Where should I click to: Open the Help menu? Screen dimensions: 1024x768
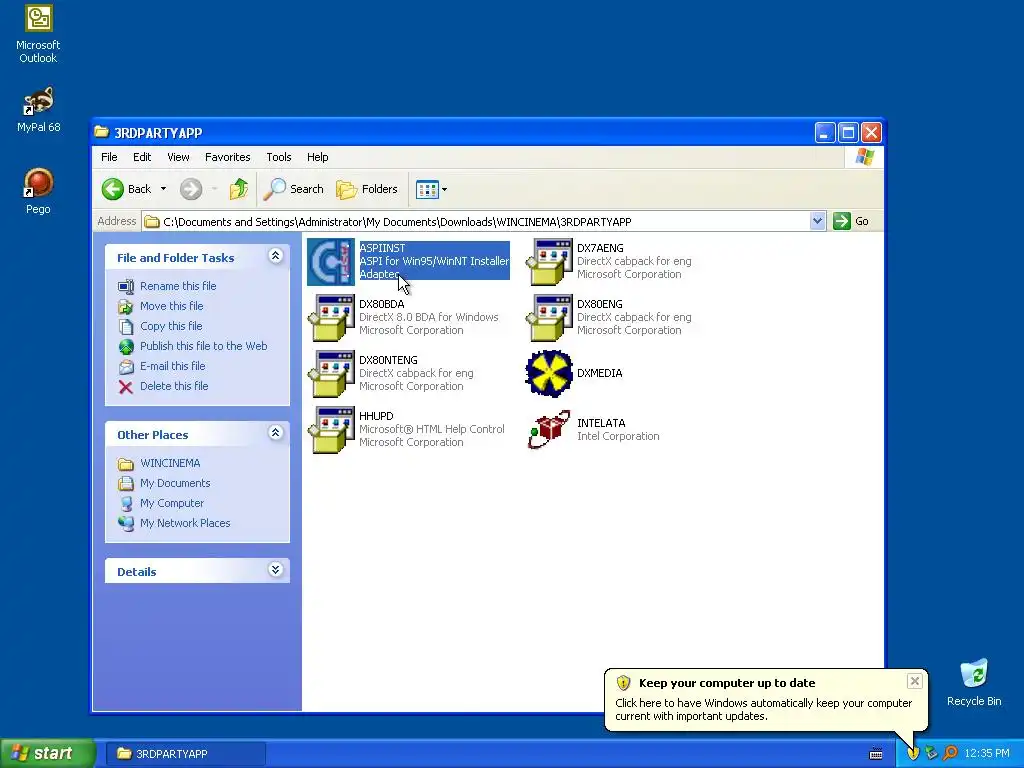[x=317, y=157]
